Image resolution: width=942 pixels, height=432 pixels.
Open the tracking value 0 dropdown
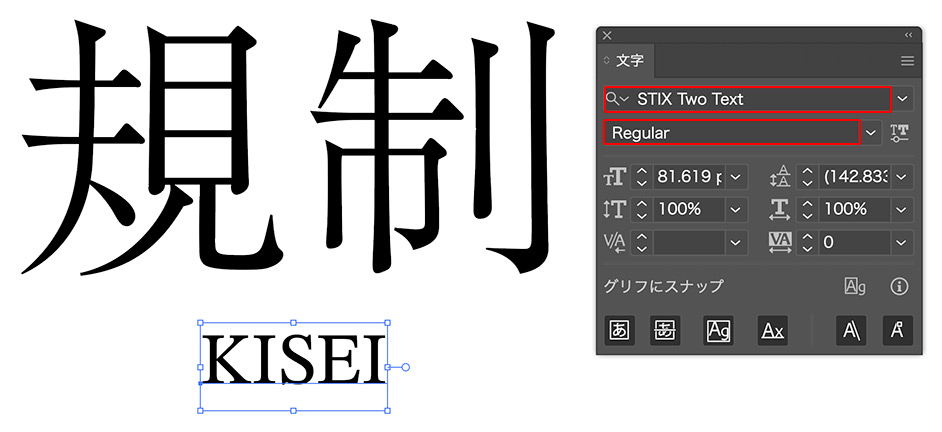point(903,242)
